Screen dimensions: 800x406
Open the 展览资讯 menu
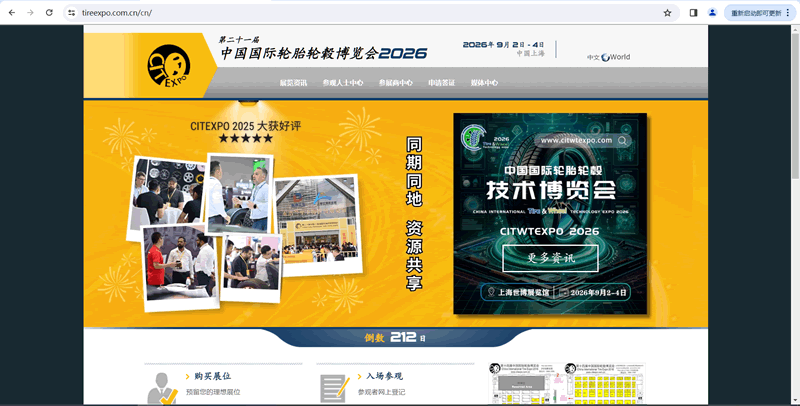(293, 83)
